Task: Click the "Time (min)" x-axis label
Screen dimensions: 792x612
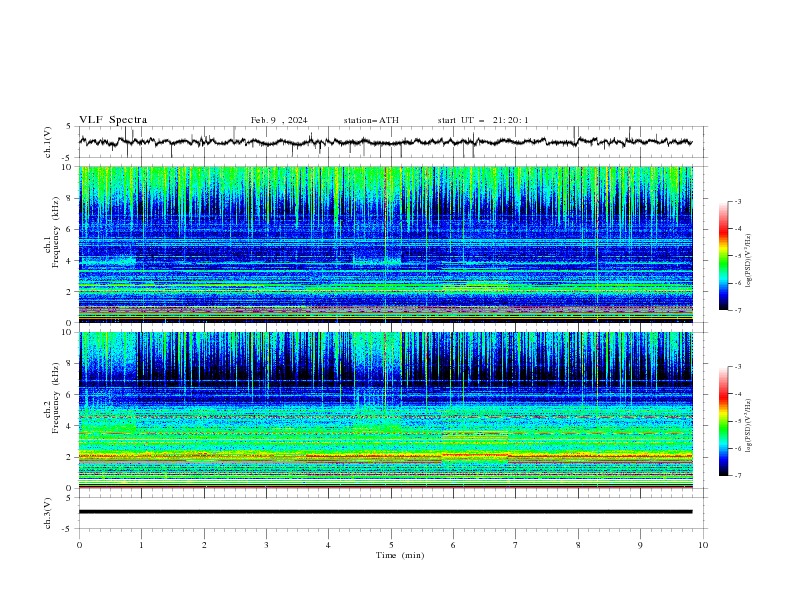Action: 400,555
